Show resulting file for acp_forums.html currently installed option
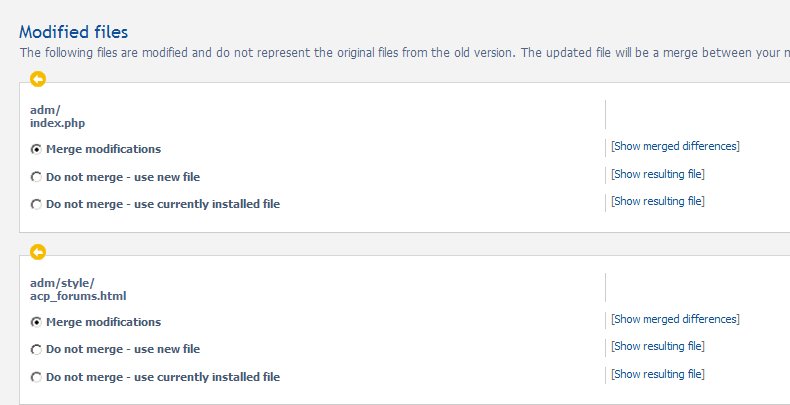 658,374
